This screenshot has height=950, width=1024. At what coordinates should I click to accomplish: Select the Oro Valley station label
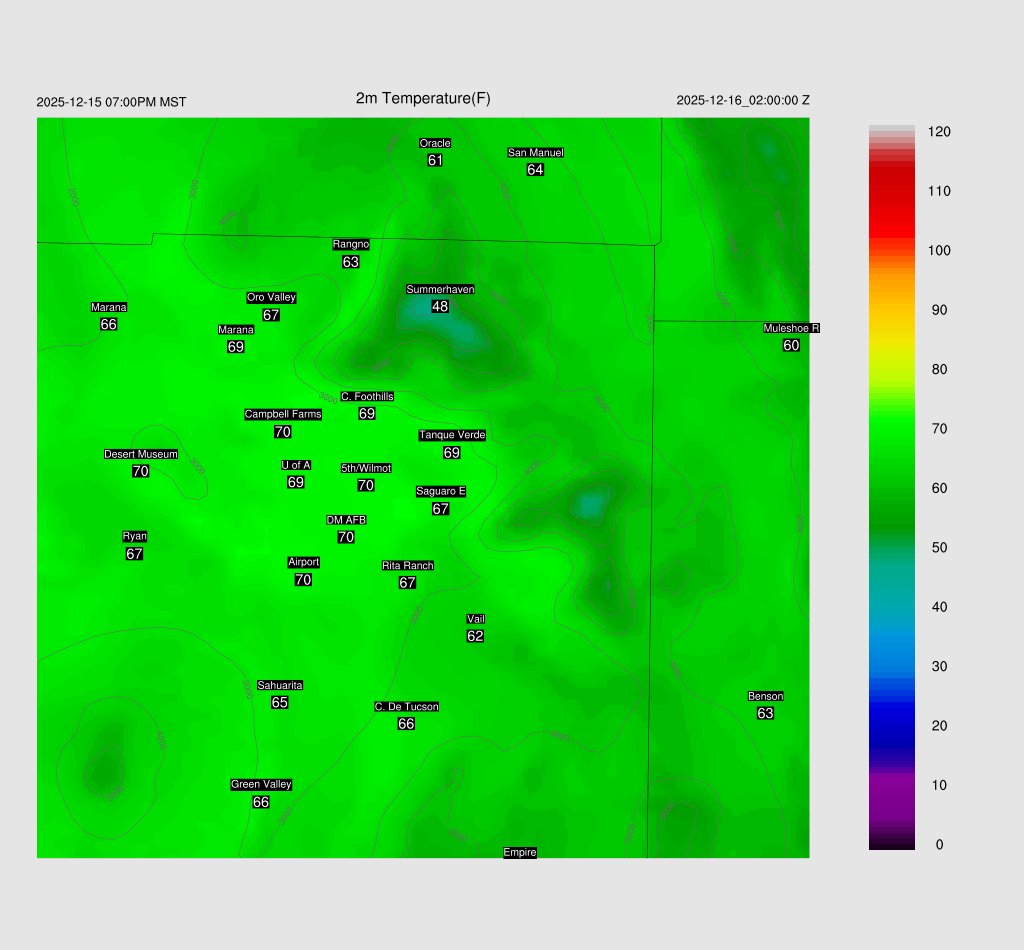(x=271, y=298)
